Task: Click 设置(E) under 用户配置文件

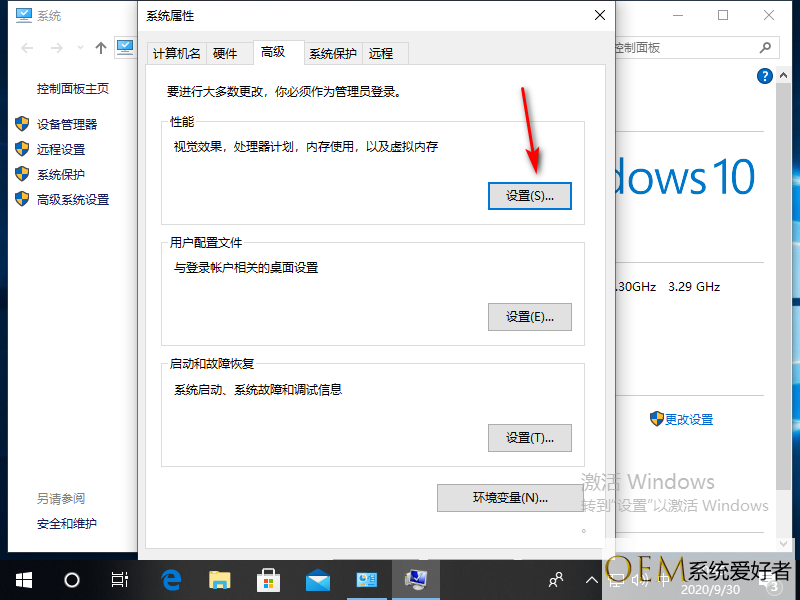Action: pos(529,317)
